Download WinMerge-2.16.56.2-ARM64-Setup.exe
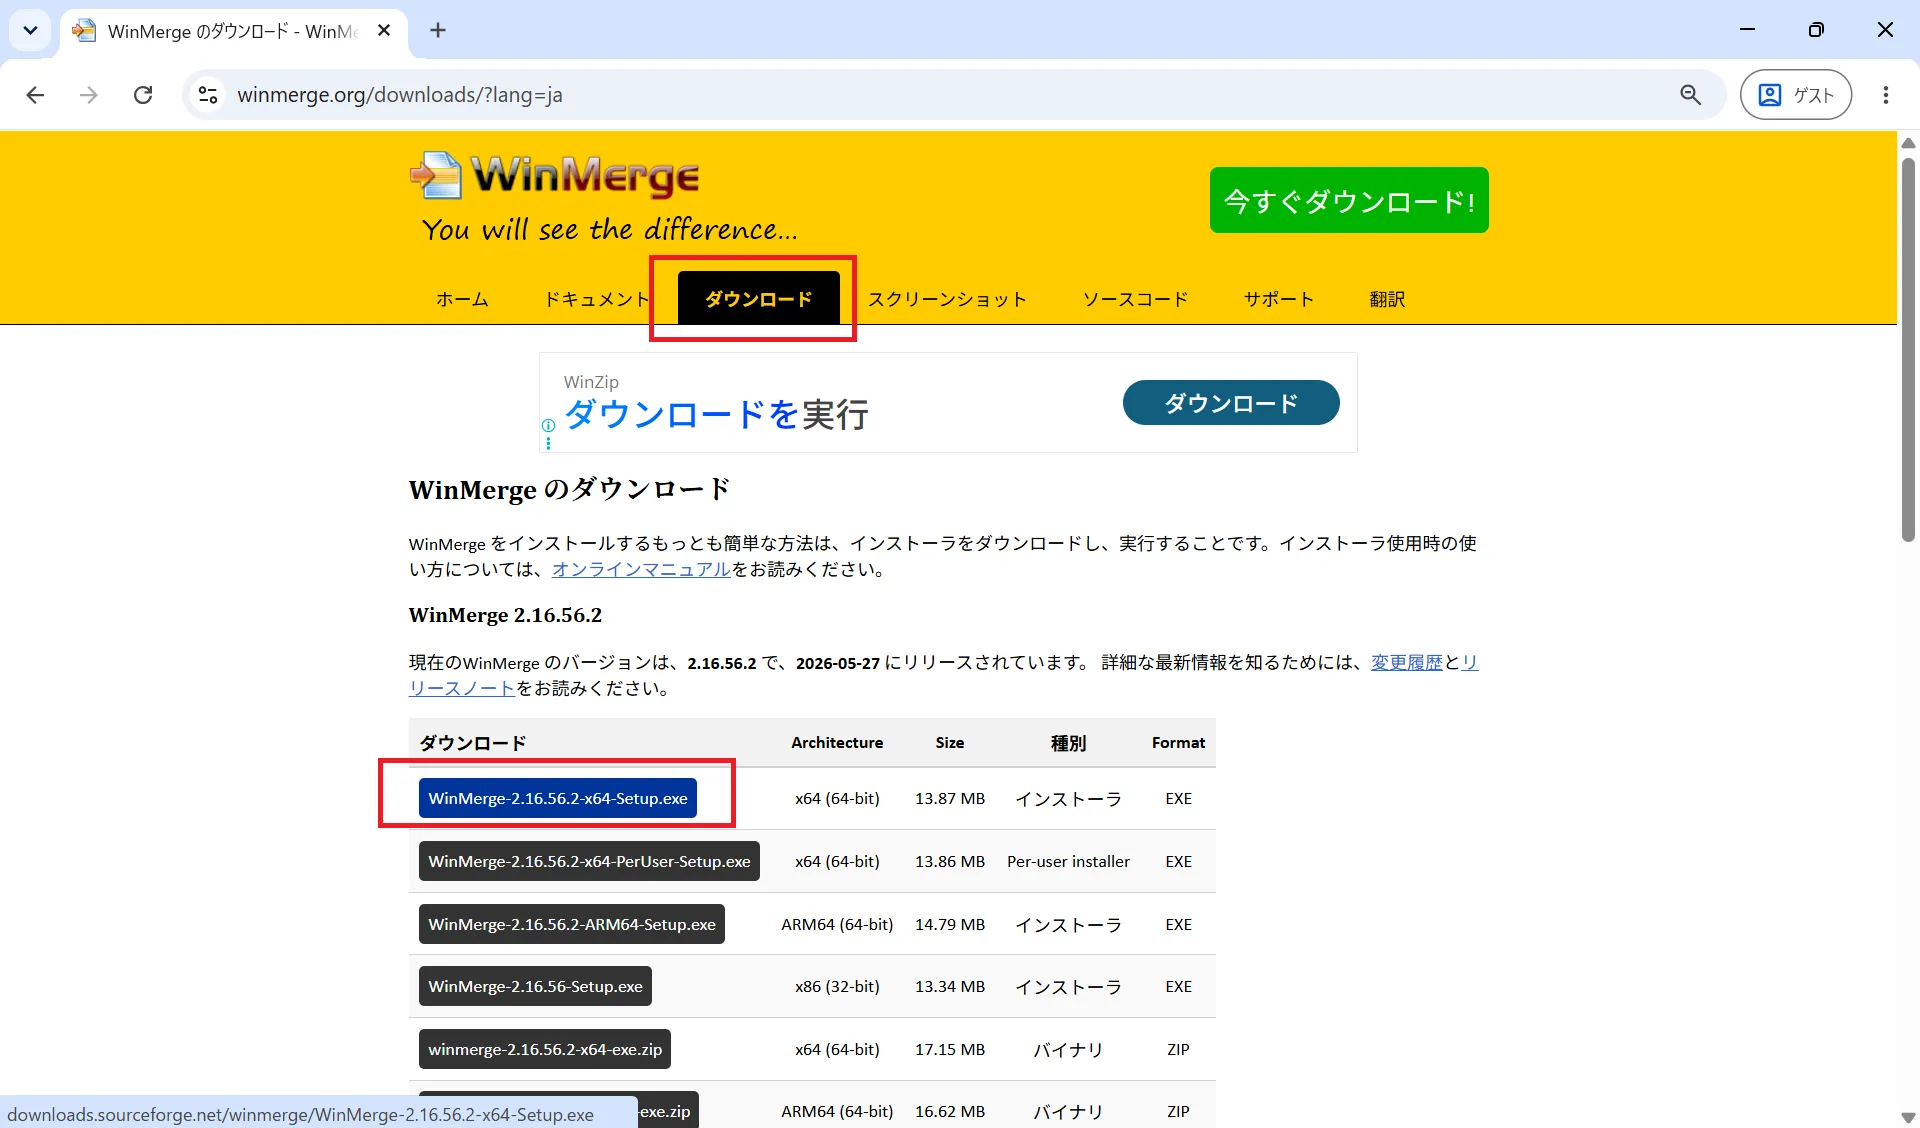The height and width of the screenshot is (1128, 1920). 572,924
